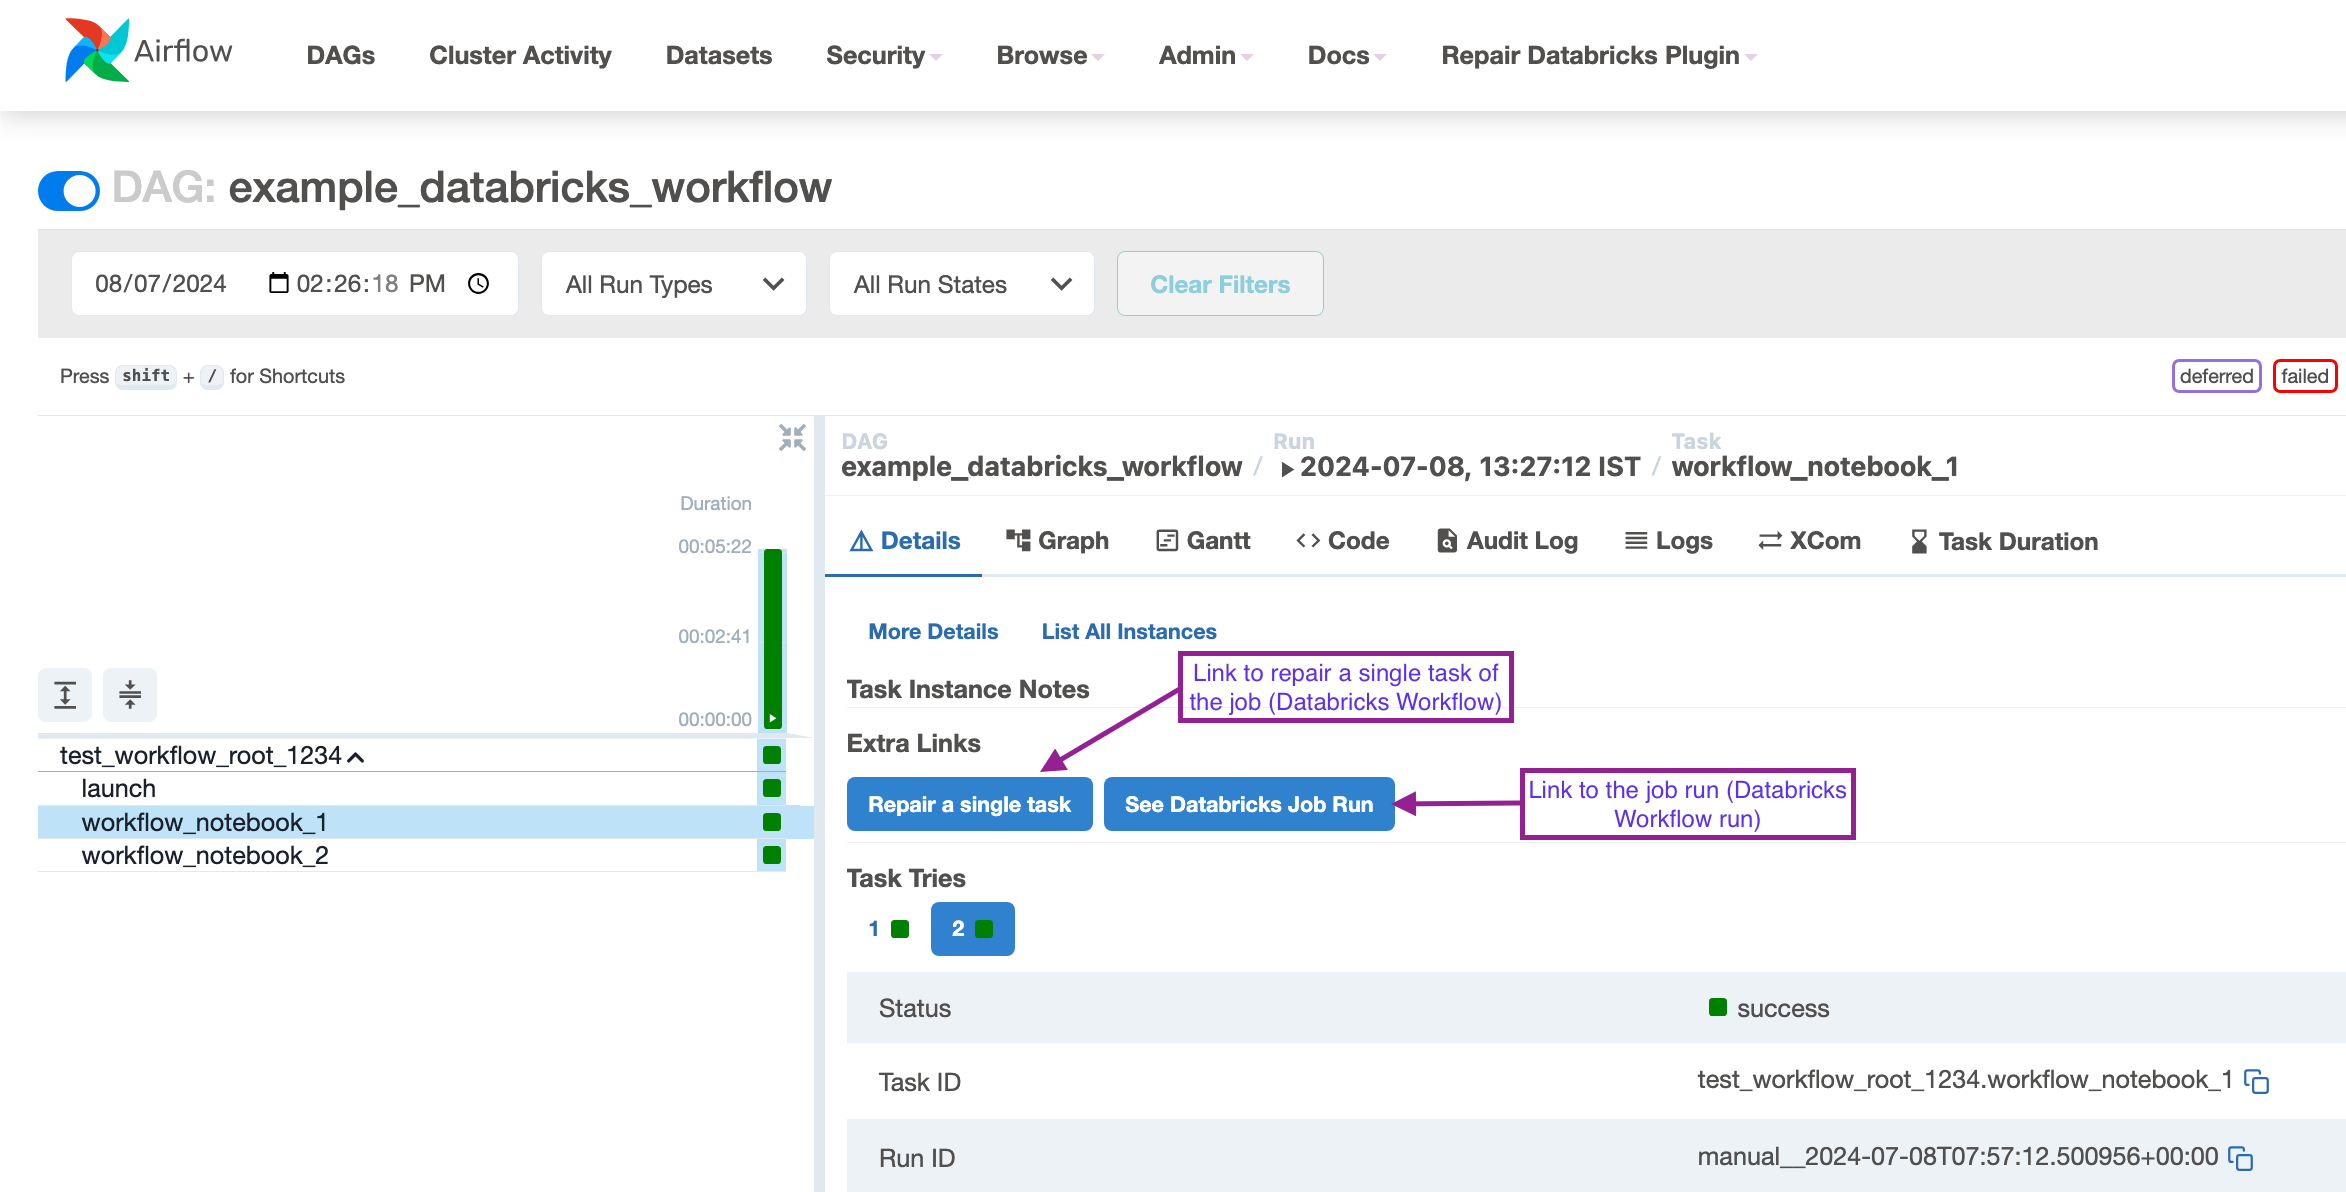Screen dimensions: 2346x1192
Task: Select All Run States dropdown
Action: coord(962,283)
